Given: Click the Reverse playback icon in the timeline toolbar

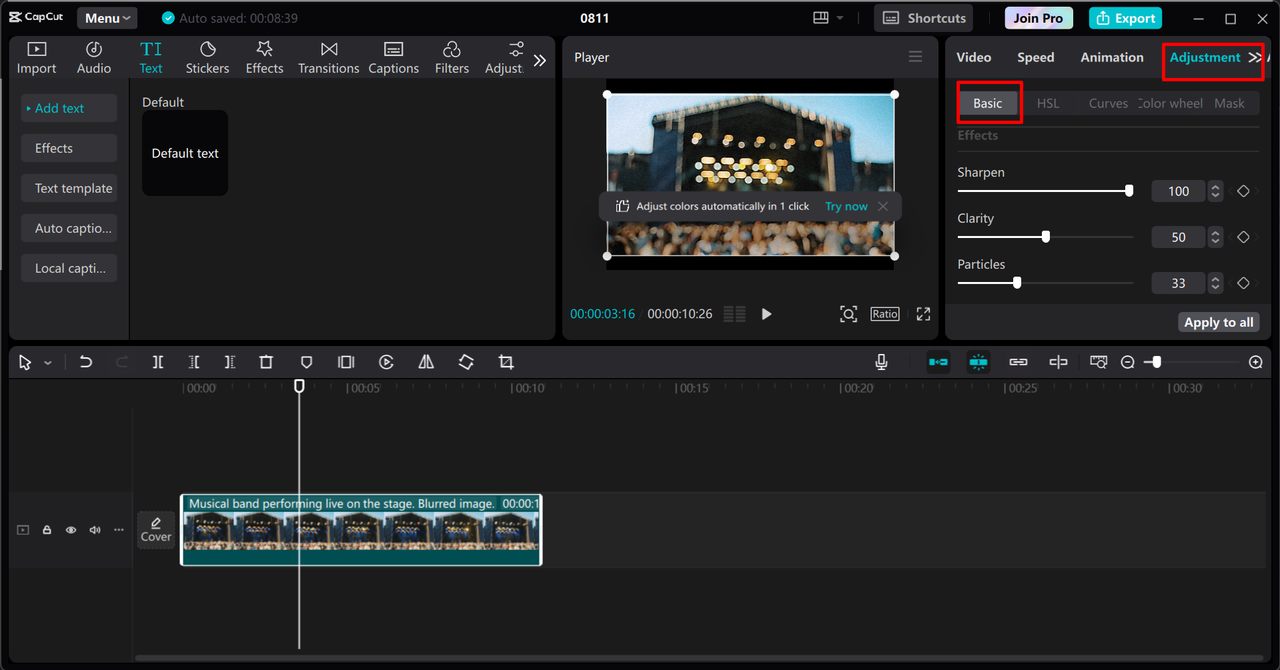Looking at the screenshot, I should (386, 362).
